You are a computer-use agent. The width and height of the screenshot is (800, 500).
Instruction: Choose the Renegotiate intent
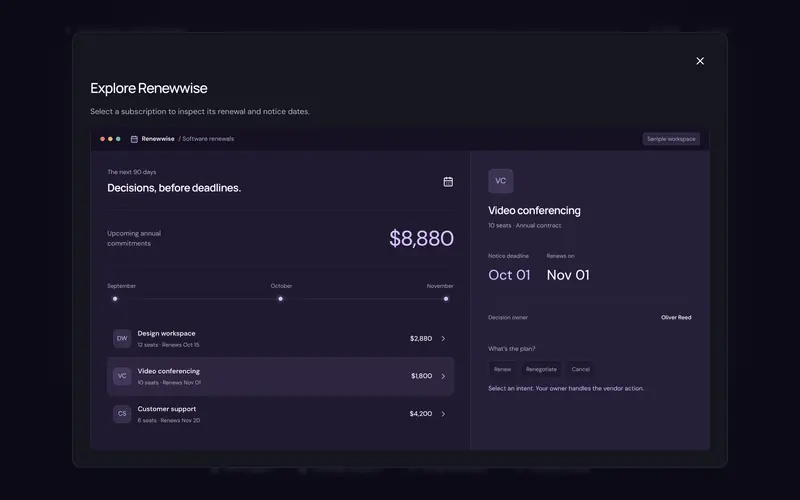coord(541,369)
